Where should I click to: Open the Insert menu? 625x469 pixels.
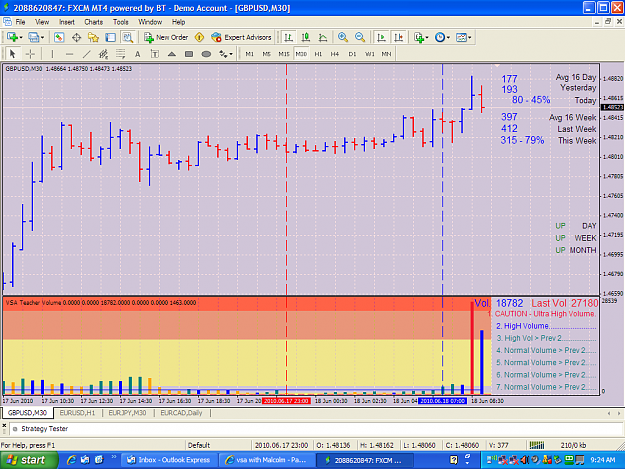(67, 22)
